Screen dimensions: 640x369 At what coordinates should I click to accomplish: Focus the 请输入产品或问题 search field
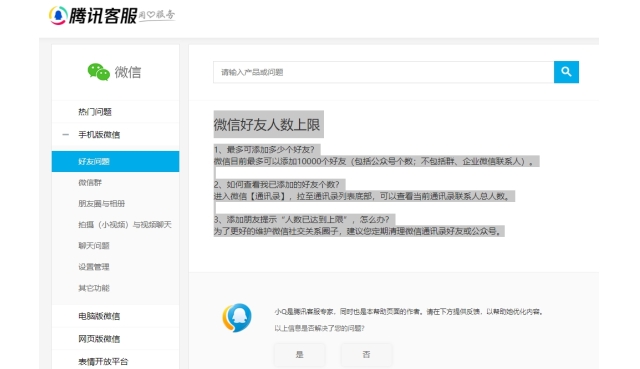pos(383,72)
